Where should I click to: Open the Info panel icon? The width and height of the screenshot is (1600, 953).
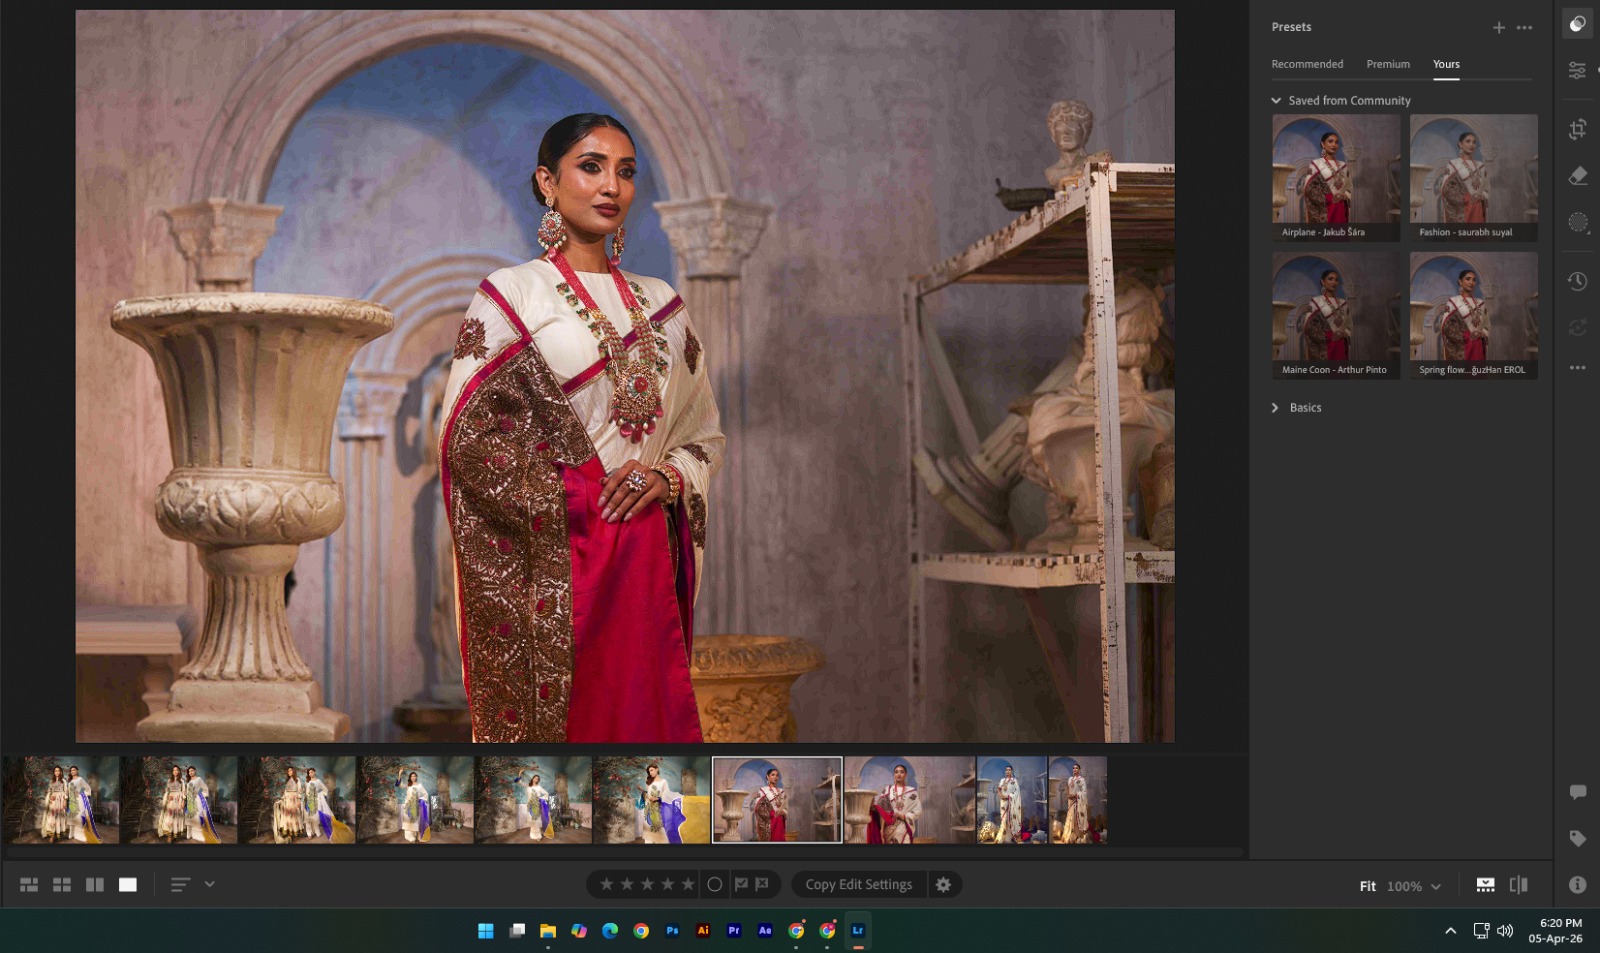click(x=1577, y=884)
